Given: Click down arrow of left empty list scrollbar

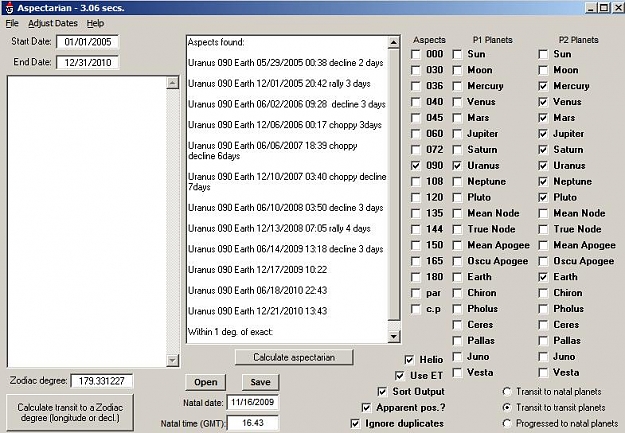Looking at the screenshot, I should 172,360.
